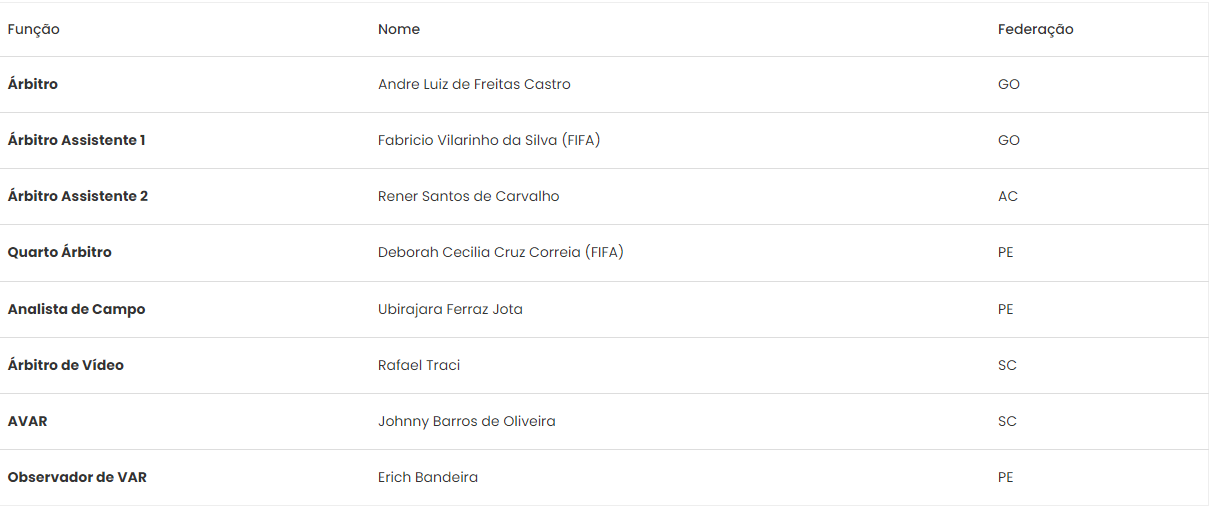
Task: Select Árbitro Assistente 1 label
Action: point(77,141)
